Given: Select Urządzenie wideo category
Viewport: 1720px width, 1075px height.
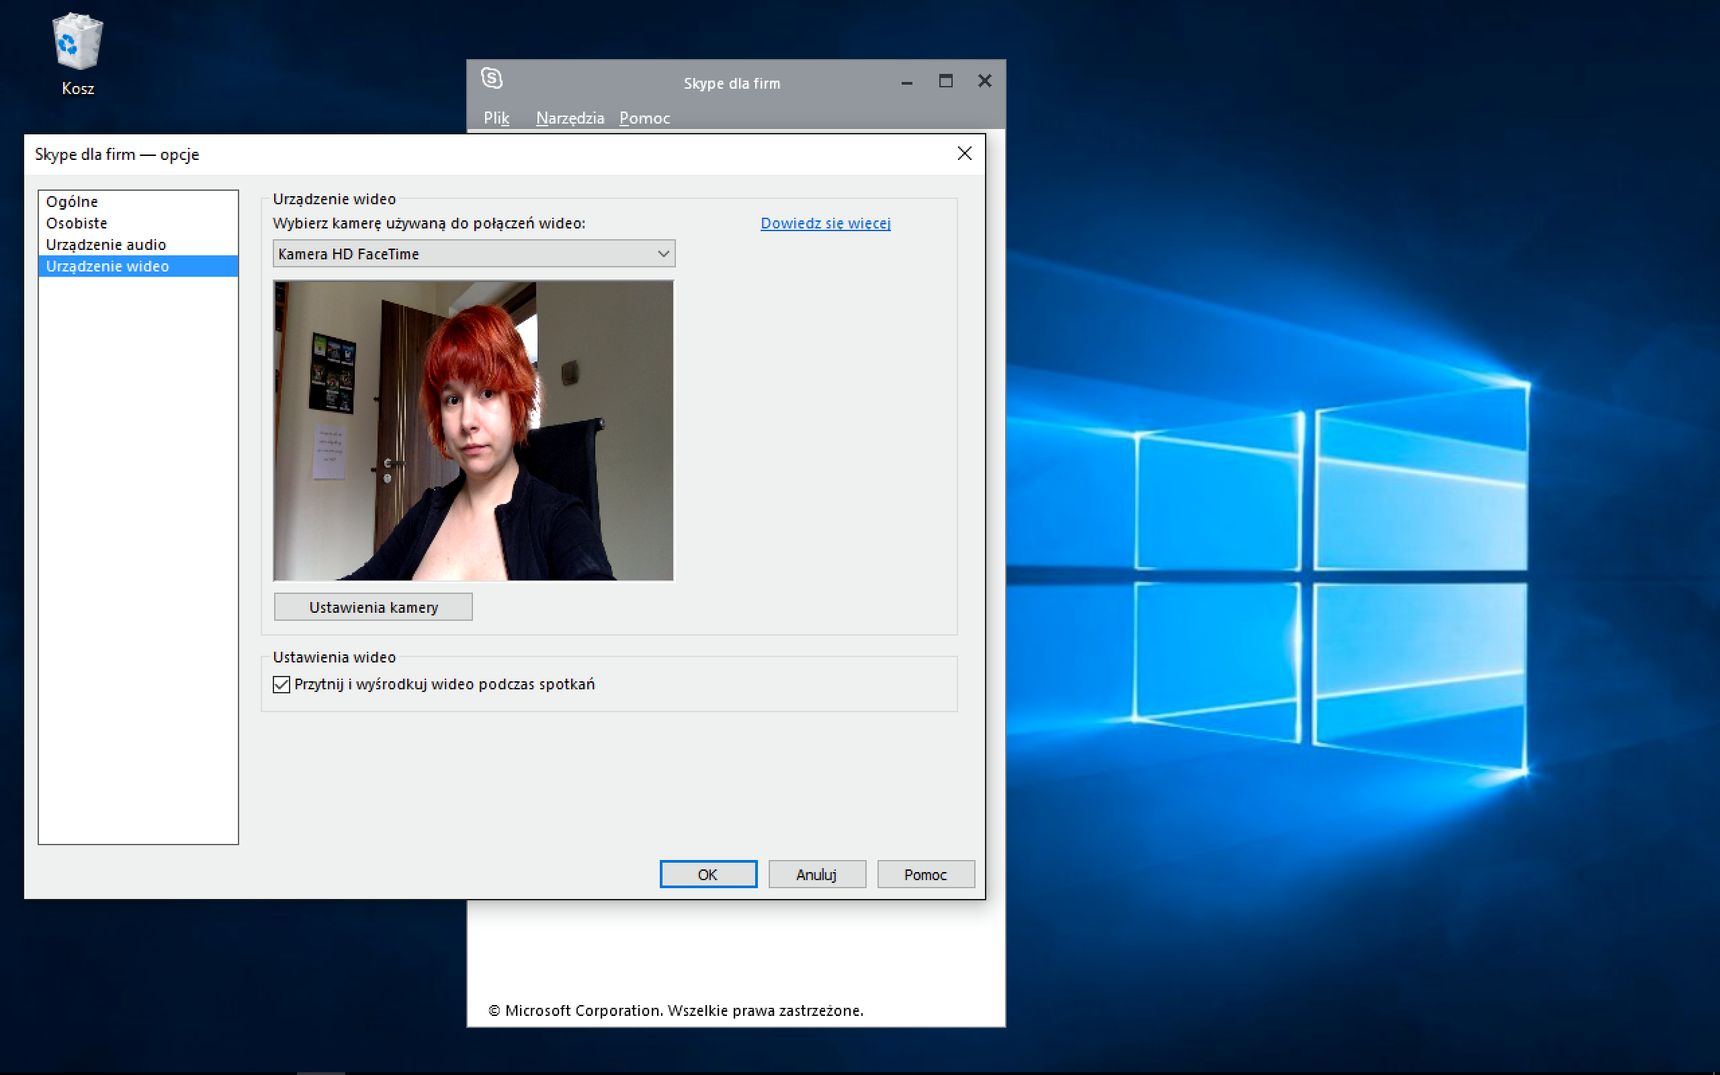Looking at the screenshot, I should (138, 266).
